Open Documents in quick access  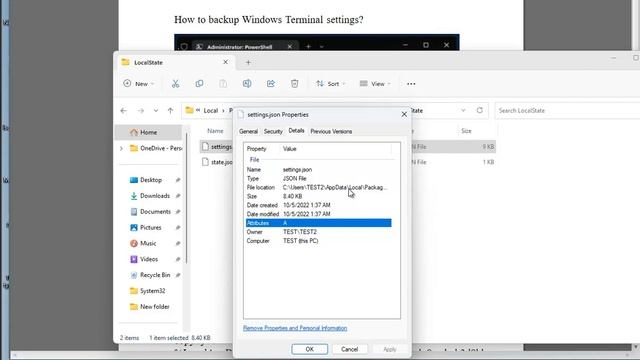click(x=155, y=212)
